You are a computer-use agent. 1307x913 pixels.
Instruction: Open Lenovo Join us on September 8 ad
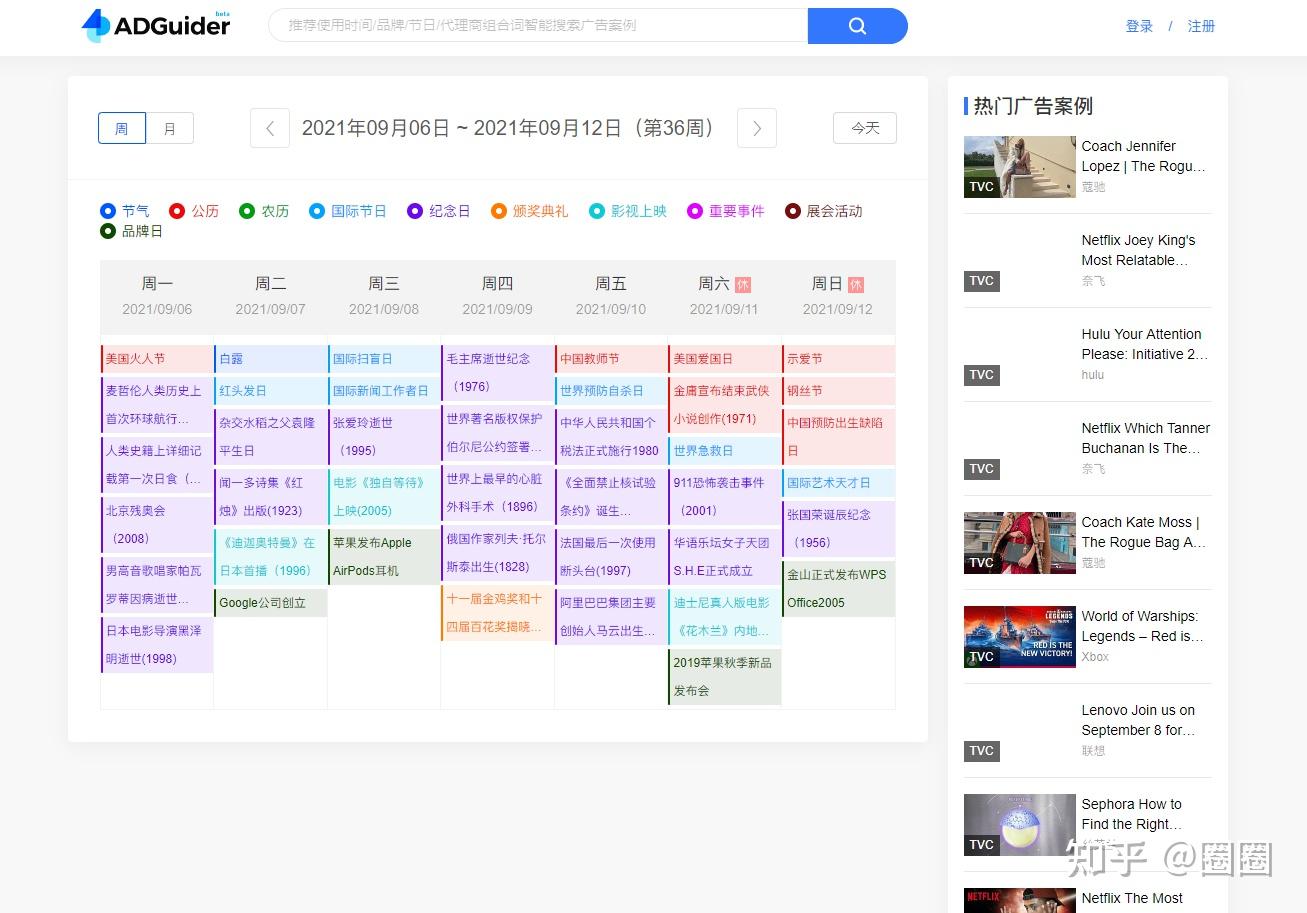point(1138,720)
